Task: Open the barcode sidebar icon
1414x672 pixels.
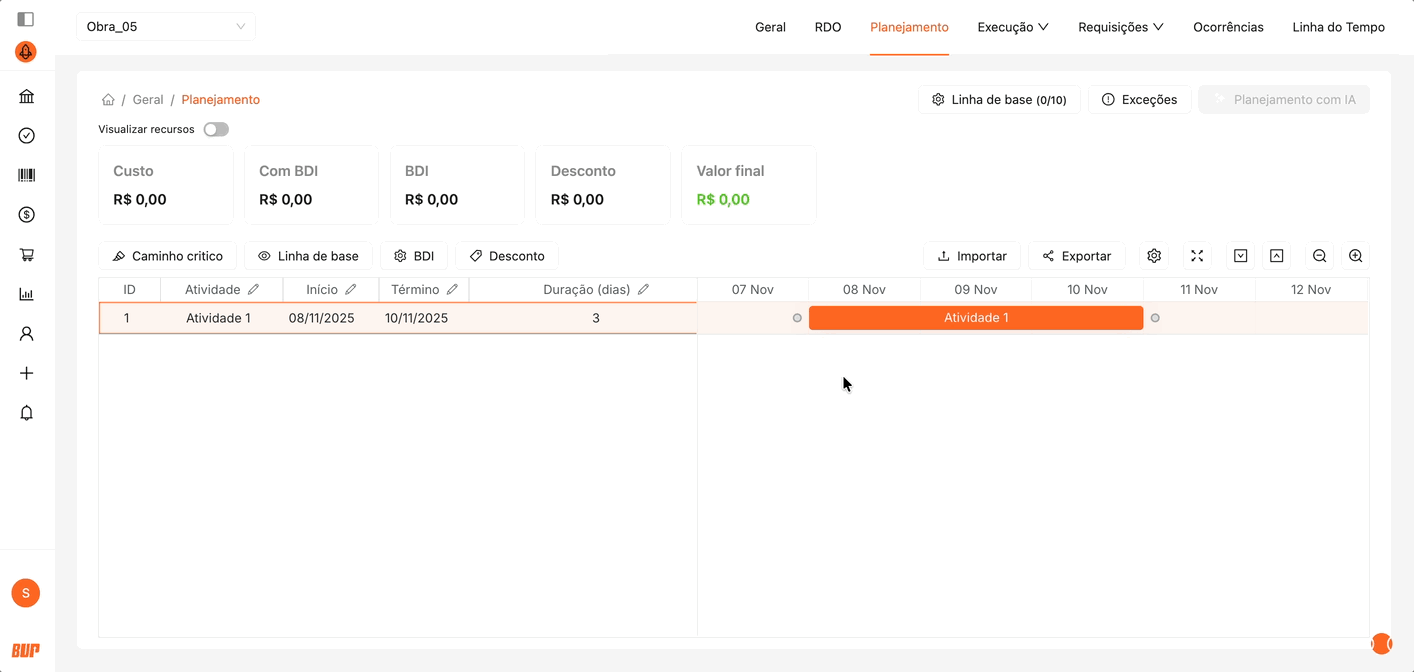Action: click(x=27, y=175)
